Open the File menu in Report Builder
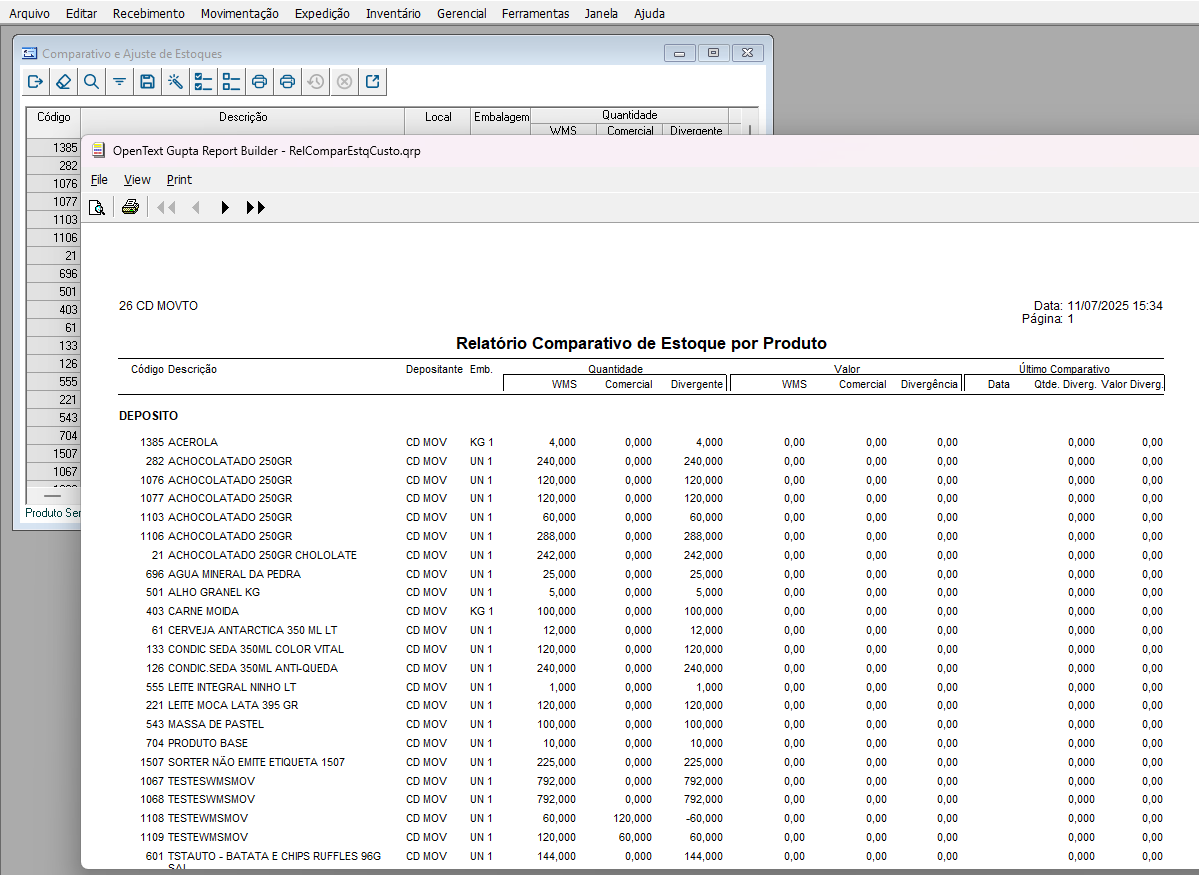Viewport: 1199px width, 875px height. tap(99, 180)
